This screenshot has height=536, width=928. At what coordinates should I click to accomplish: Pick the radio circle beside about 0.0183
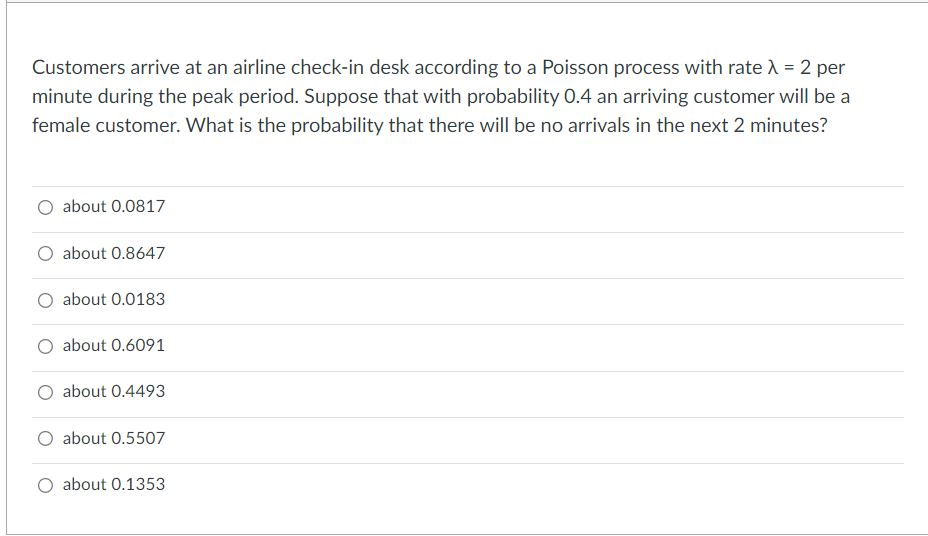pyautogui.click(x=46, y=301)
